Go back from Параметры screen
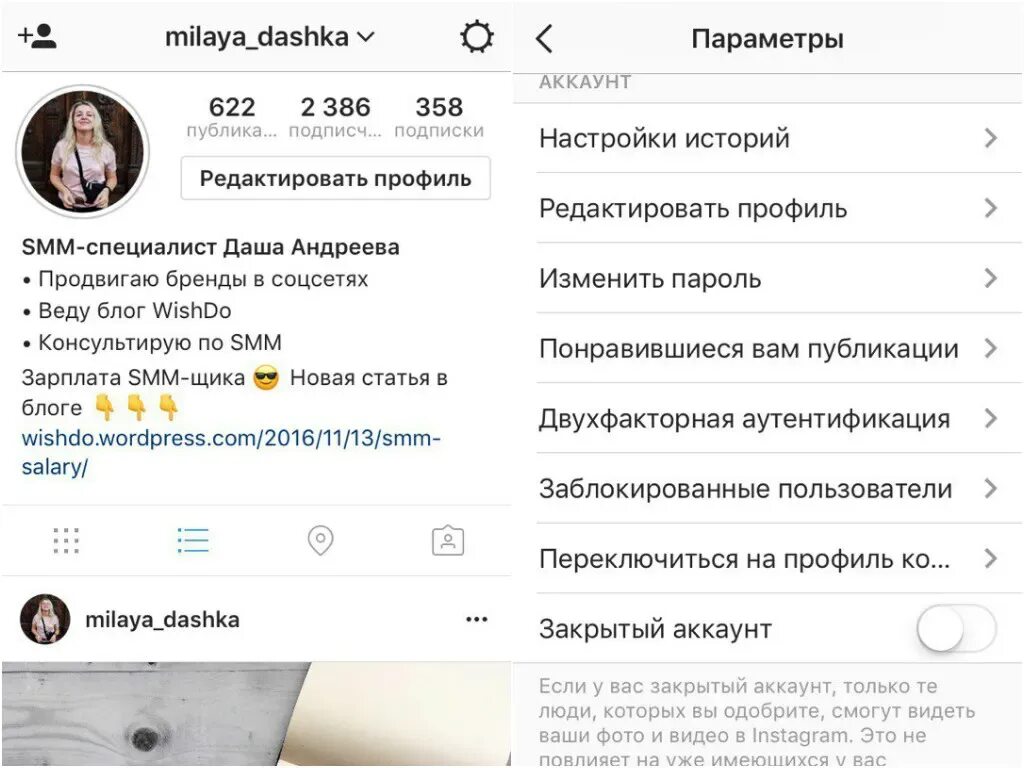1024x768 pixels. [x=545, y=39]
